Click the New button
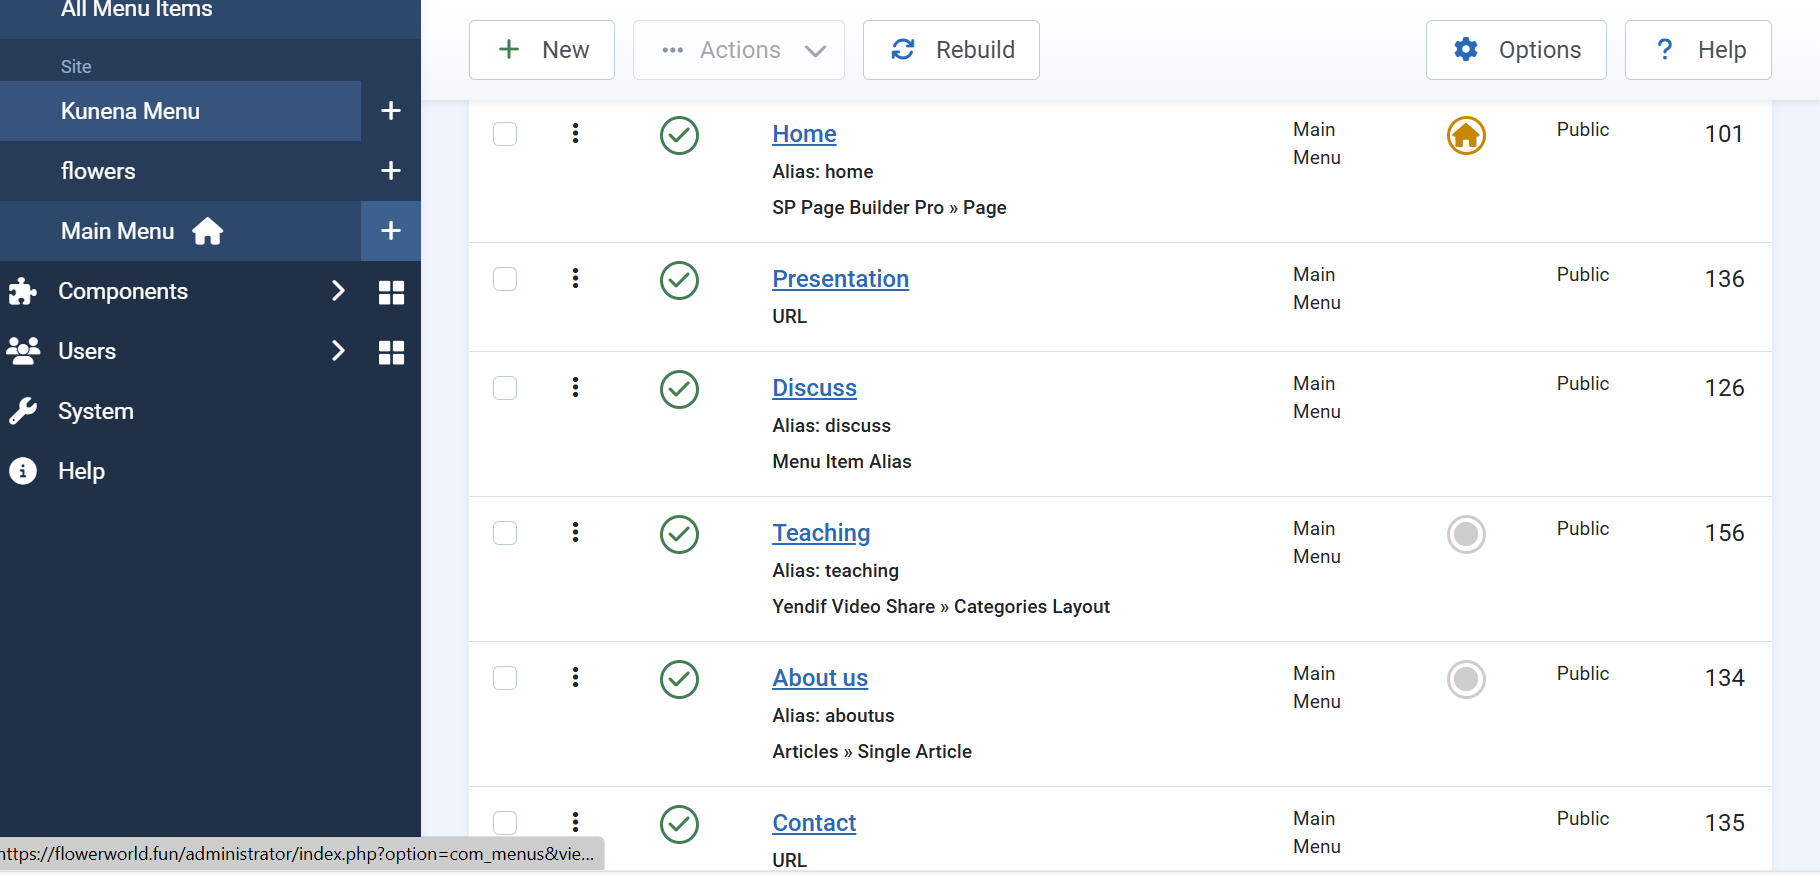The height and width of the screenshot is (875, 1820). click(542, 50)
